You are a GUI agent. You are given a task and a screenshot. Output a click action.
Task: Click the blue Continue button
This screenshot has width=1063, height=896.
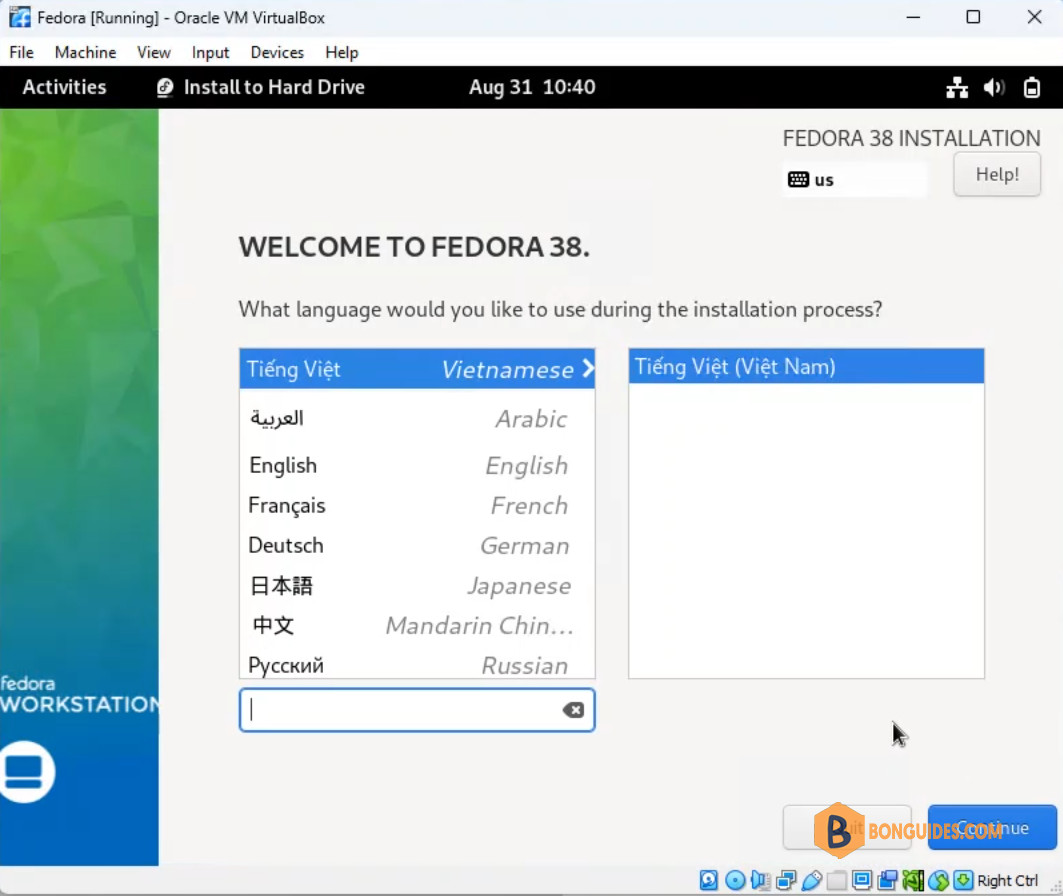coord(992,827)
